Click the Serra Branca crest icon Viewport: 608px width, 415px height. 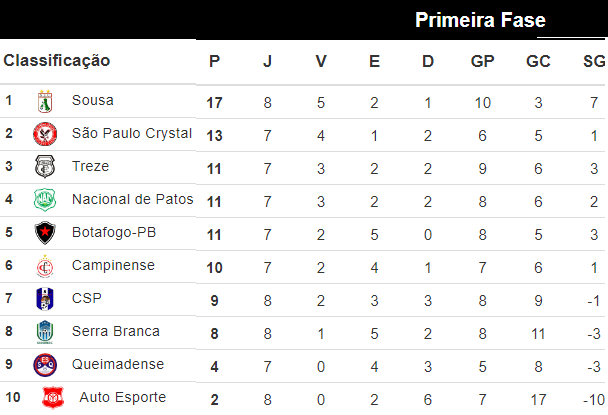tap(45, 332)
